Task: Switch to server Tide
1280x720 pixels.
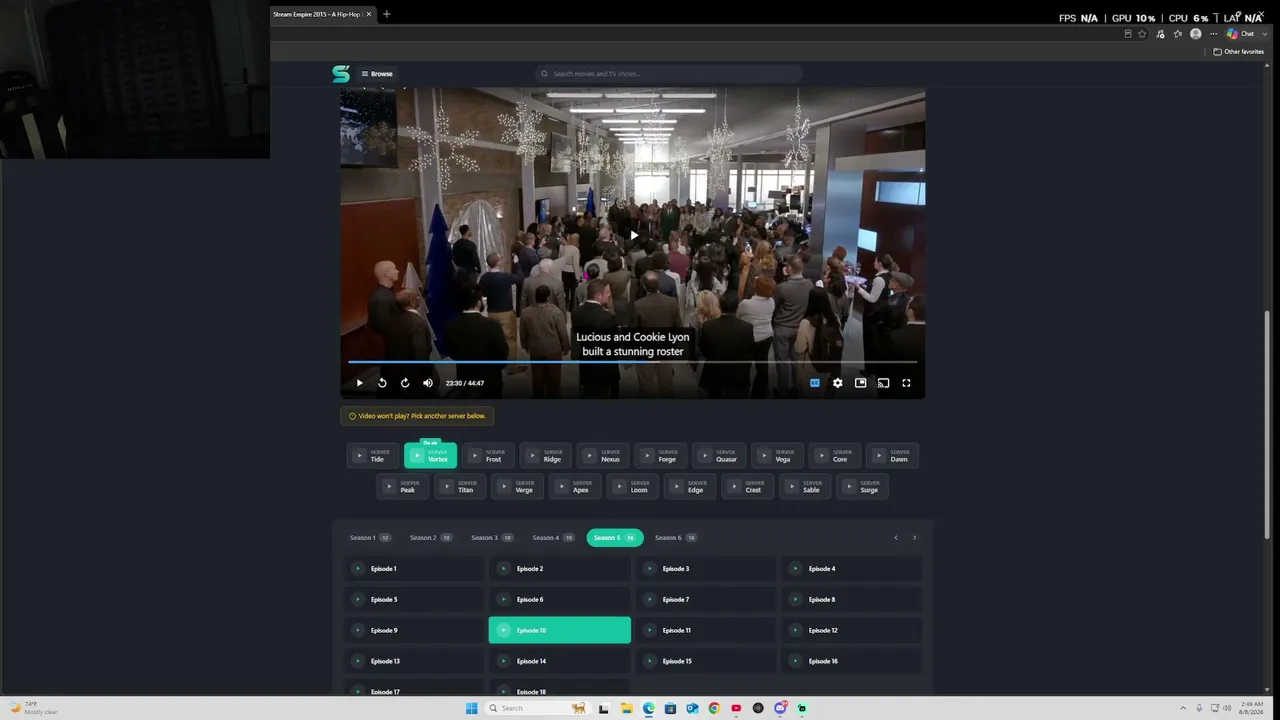Action: point(373,456)
